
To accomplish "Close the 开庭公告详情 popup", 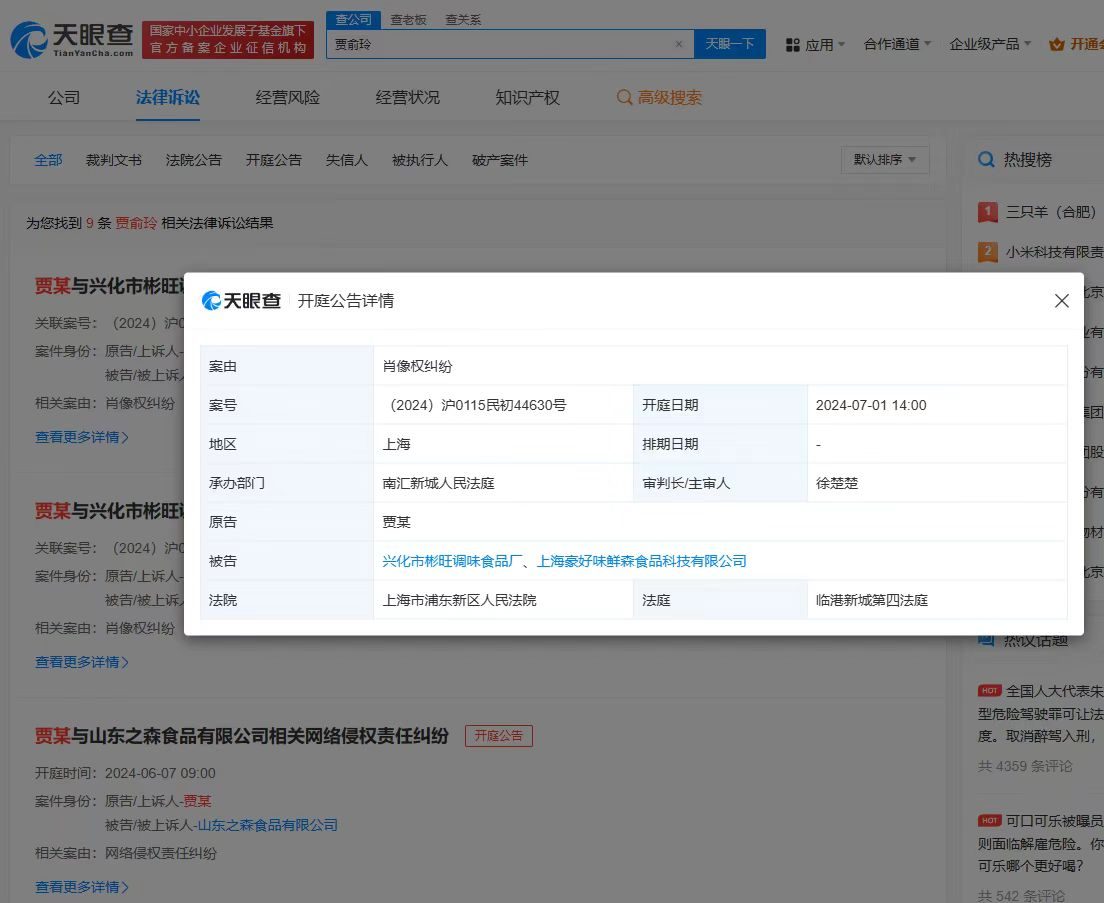I will (1062, 300).
